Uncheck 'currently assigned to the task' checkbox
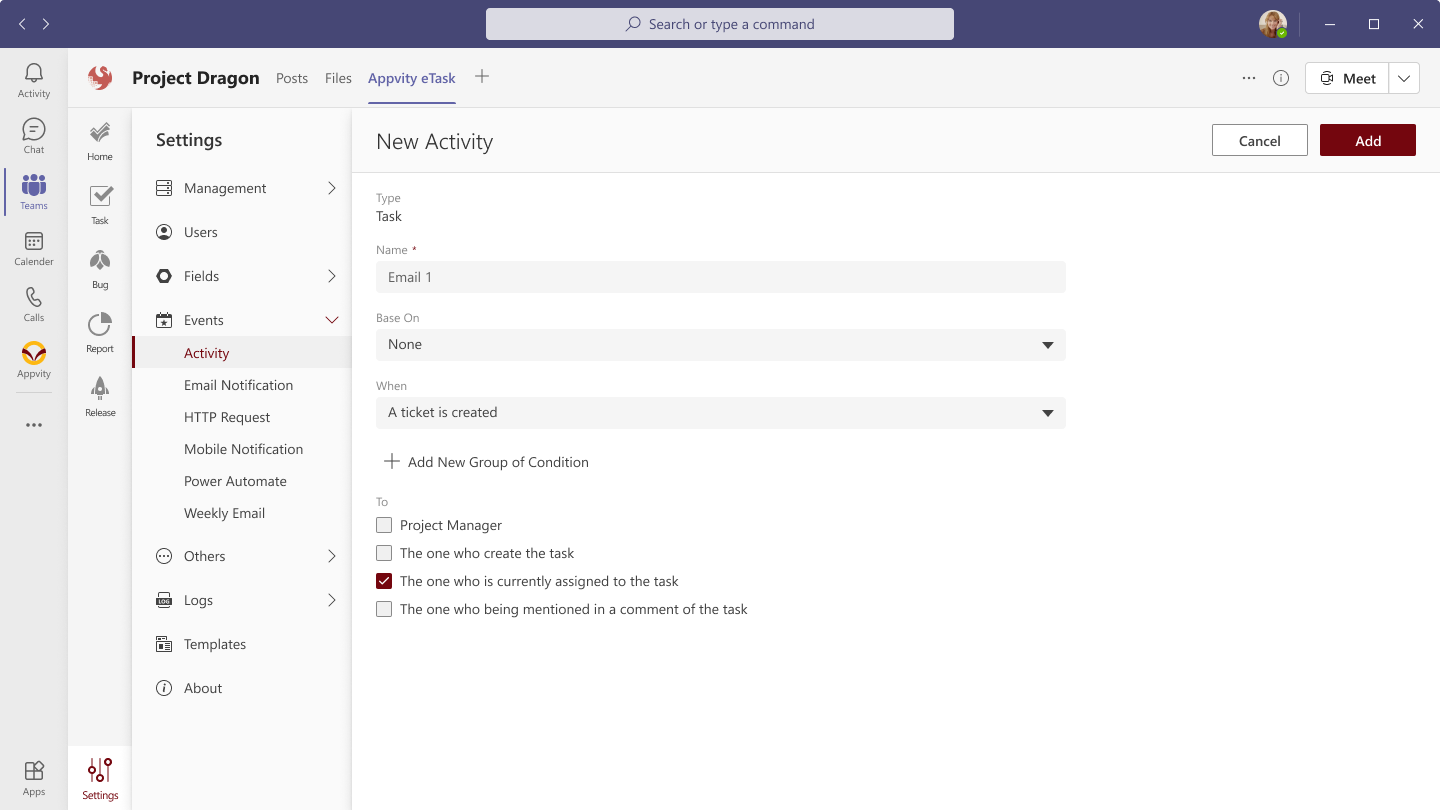1440x810 pixels. pyautogui.click(x=384, y=581)
